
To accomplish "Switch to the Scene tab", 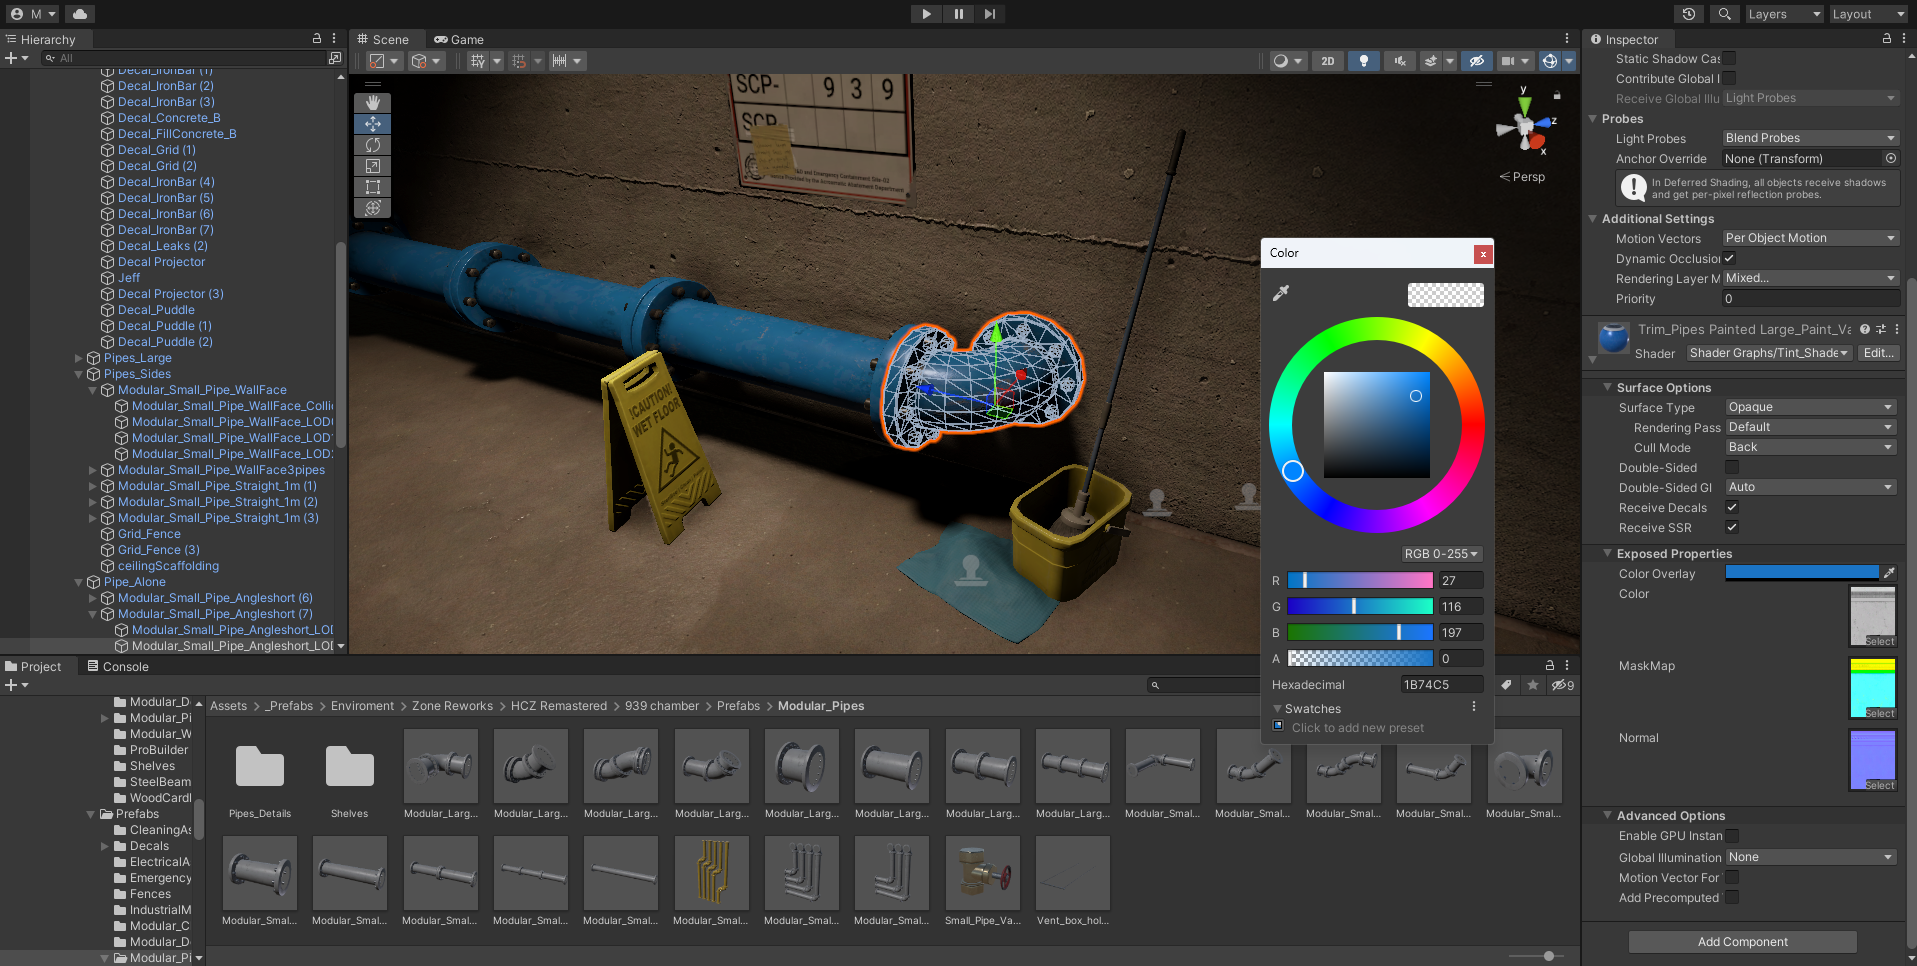I will (383, 39).
